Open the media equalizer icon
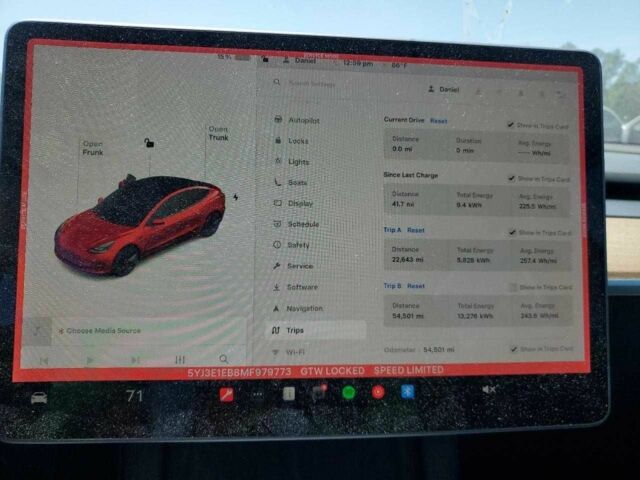 click(180, 360)
